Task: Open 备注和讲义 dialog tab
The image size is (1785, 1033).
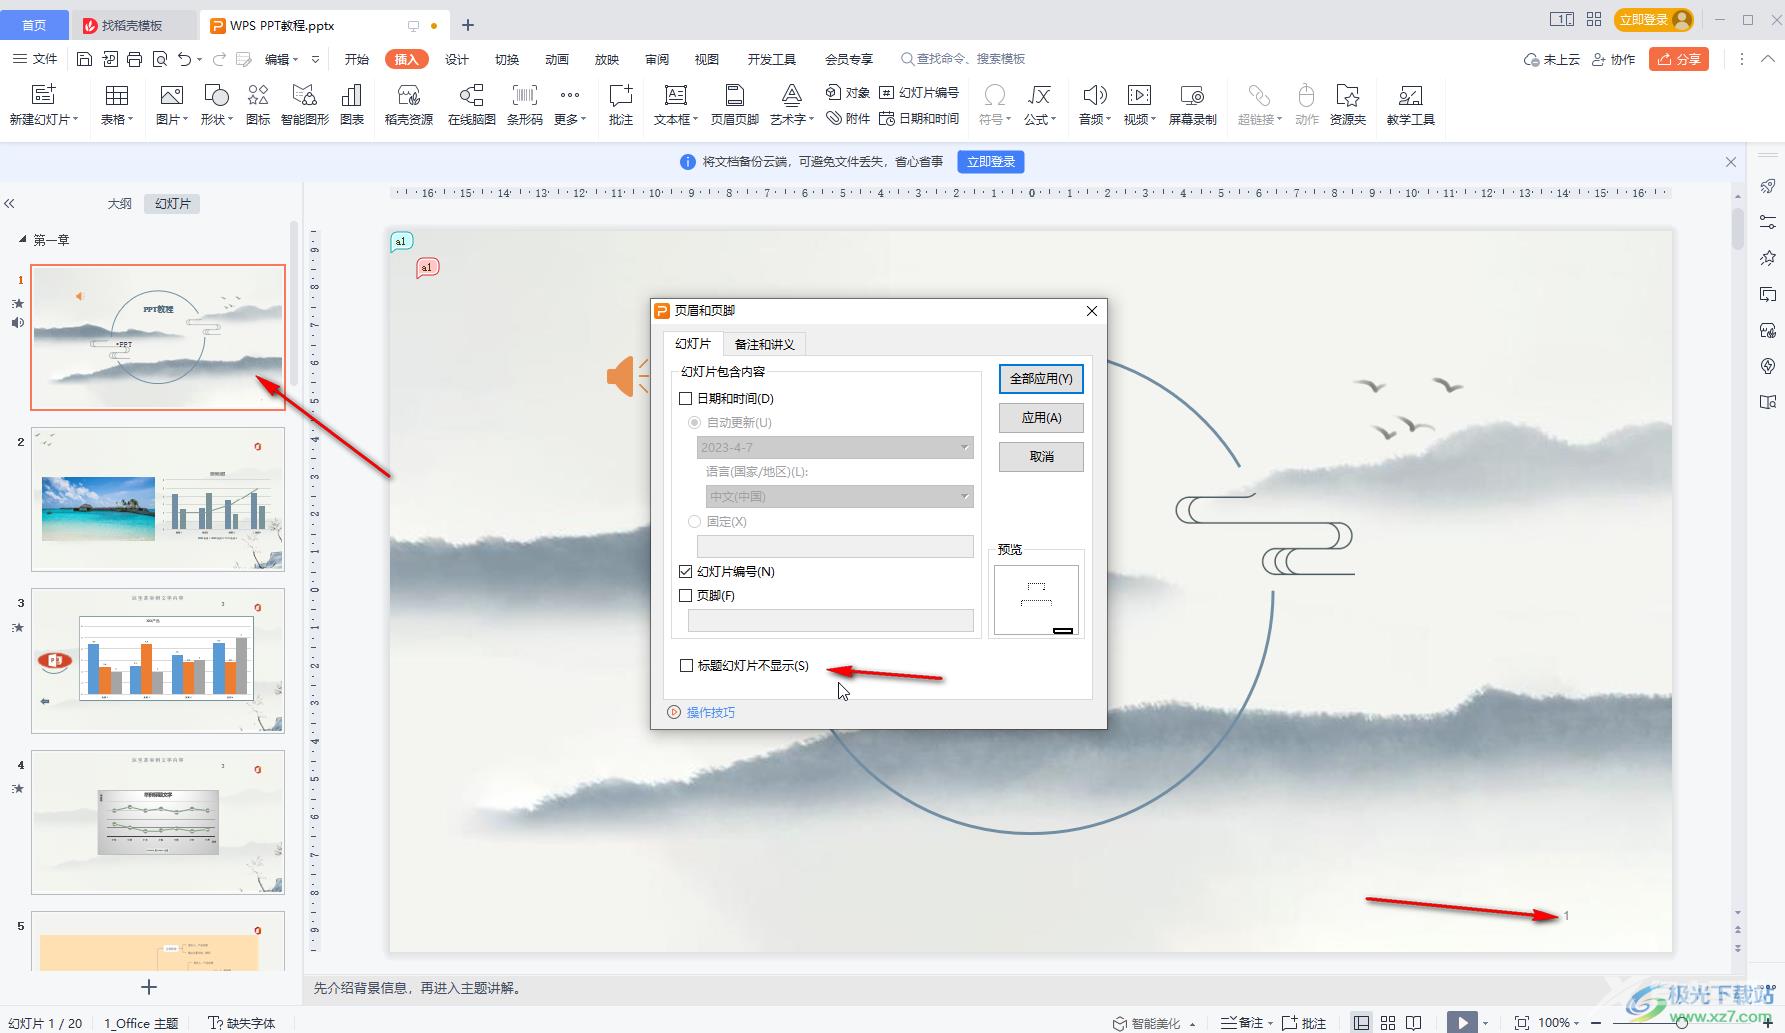Action: [x=764, y=344]
